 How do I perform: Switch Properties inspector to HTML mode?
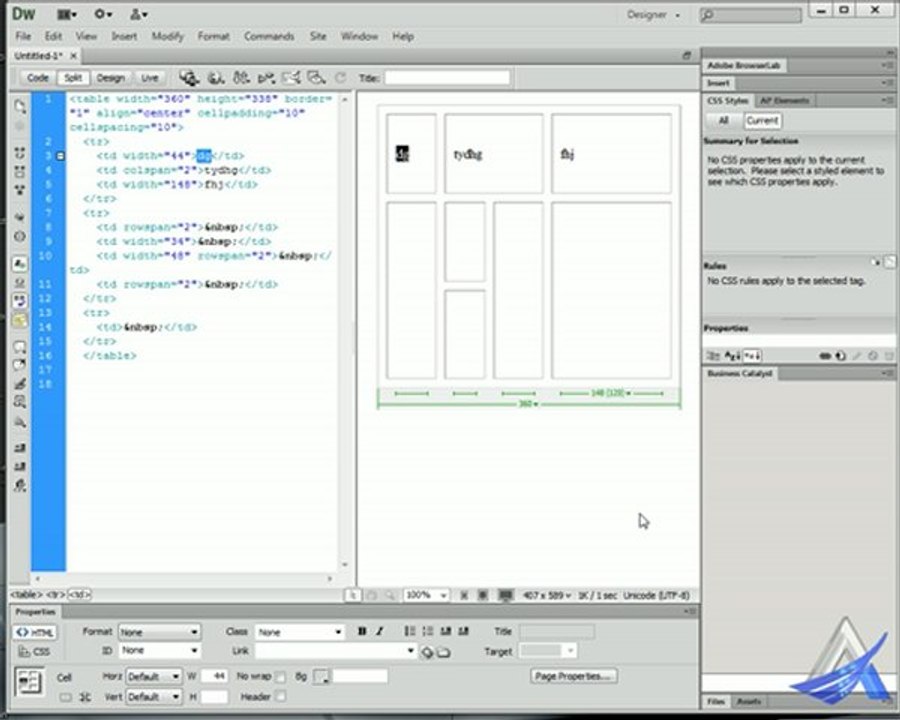(35, 632)
